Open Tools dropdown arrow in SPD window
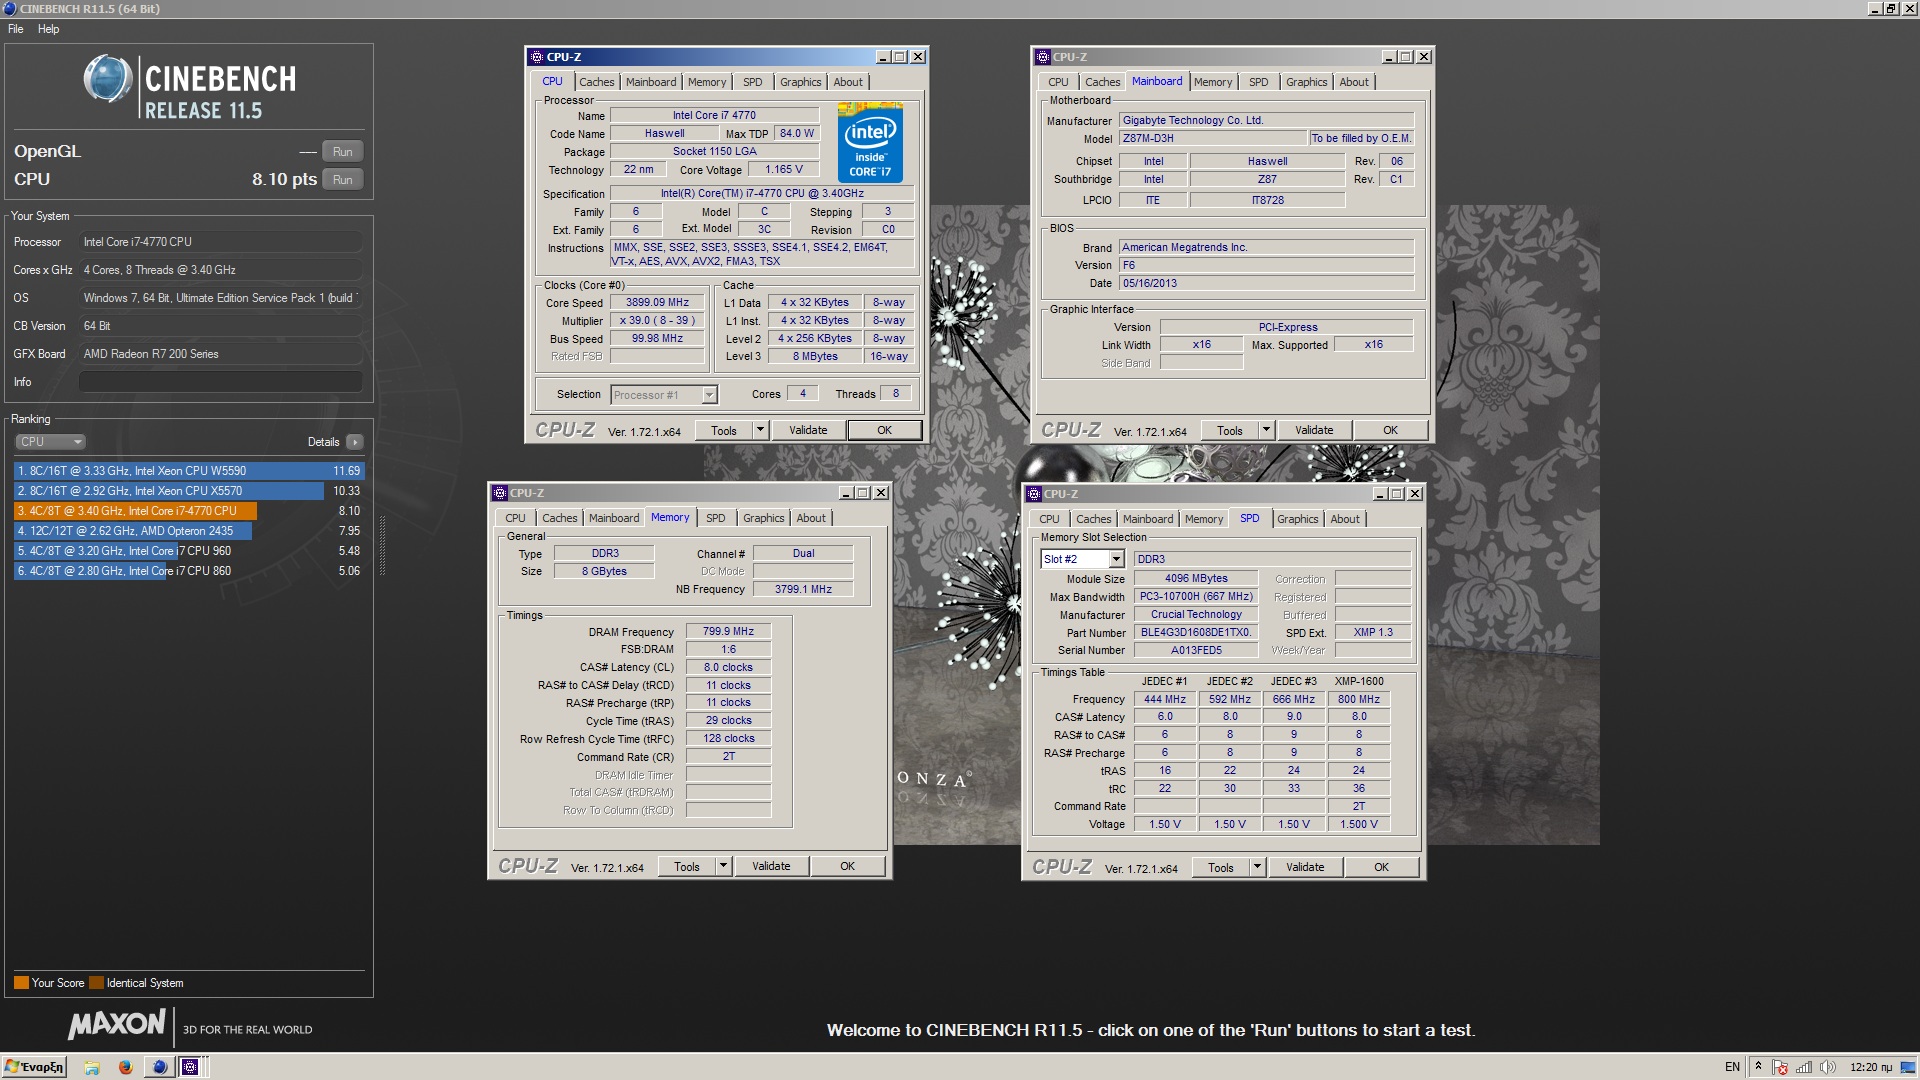1920x1080 pixels. pos(1257,867)
